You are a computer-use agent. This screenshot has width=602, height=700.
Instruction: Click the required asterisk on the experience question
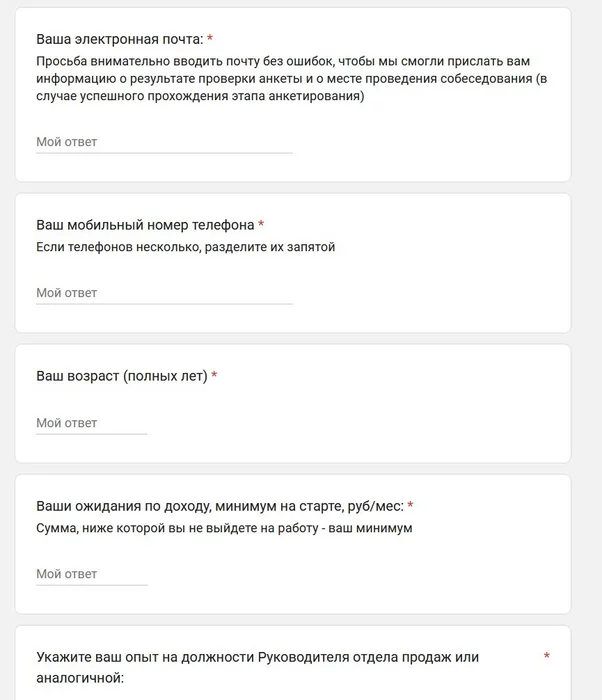[x=546, y=657]
